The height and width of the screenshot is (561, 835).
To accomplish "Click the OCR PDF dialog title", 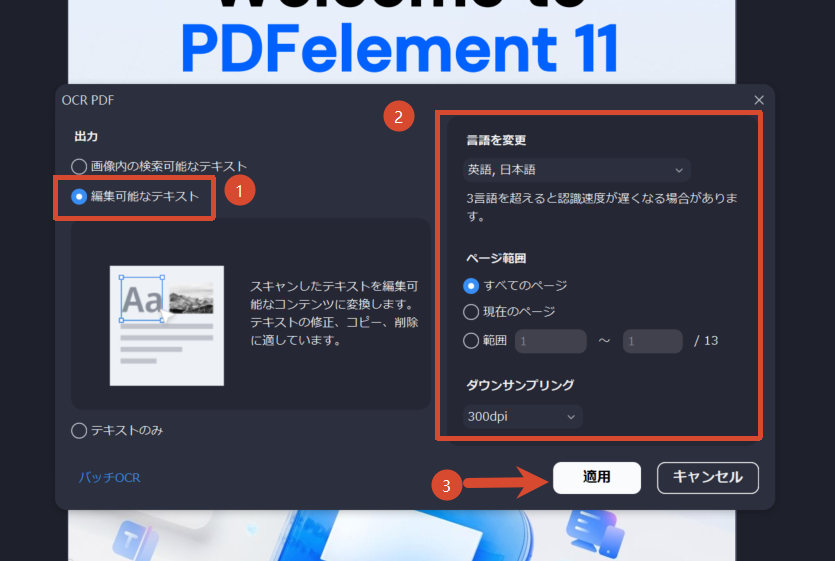I will (88, 100).
